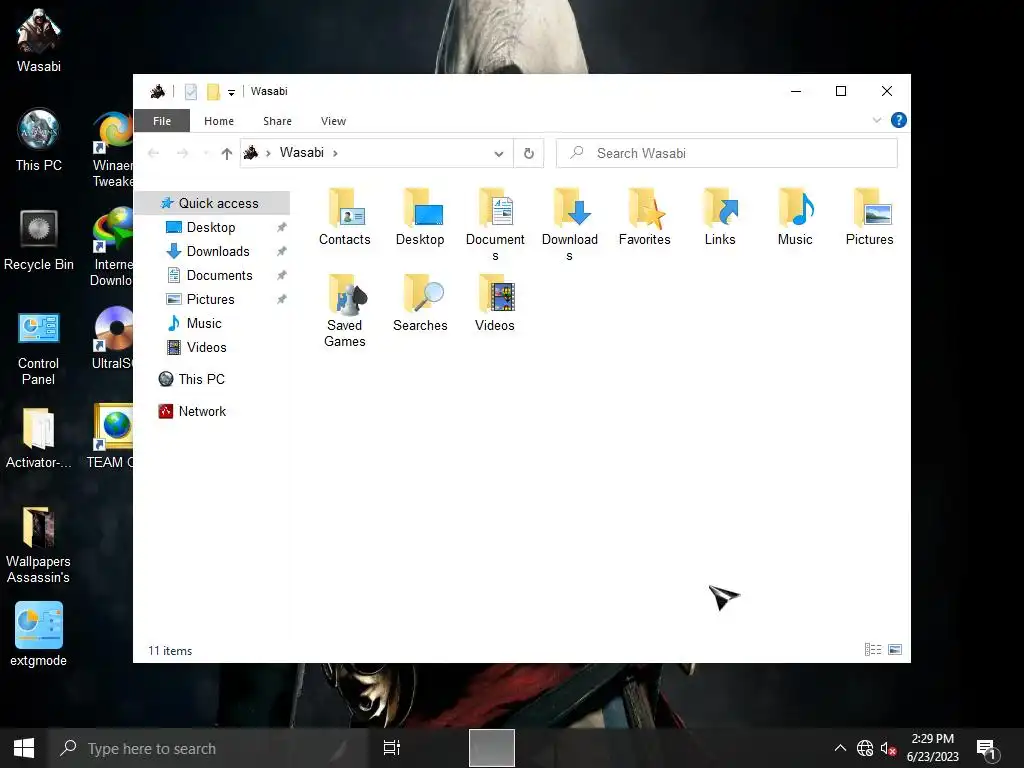The width and height of the screenshot is (1024, 768).
Task: Open the Contacts folder
Action: [x=345, y=217]
